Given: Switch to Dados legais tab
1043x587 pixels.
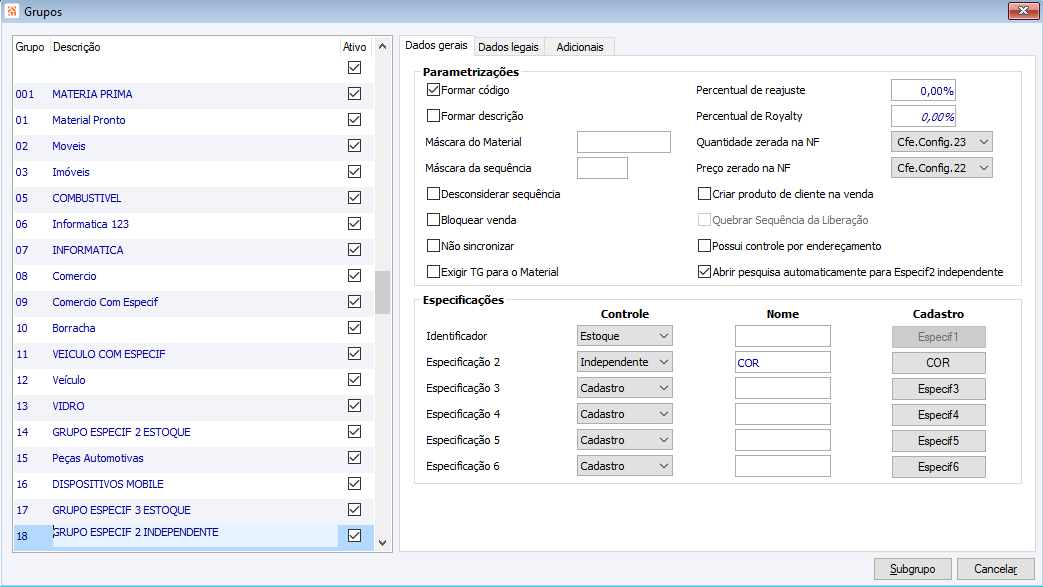Looking at the screenshot, I should point(508,47).
